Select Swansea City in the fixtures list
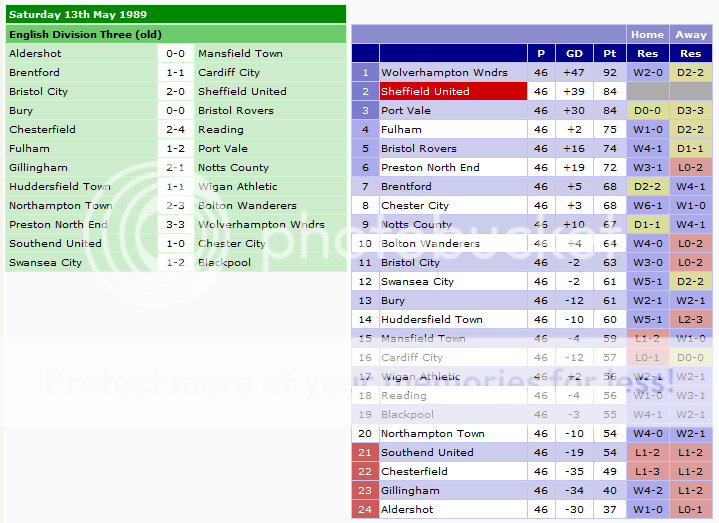Image resolution: width=719 pixels, height=523 pixels. (45, 262)
